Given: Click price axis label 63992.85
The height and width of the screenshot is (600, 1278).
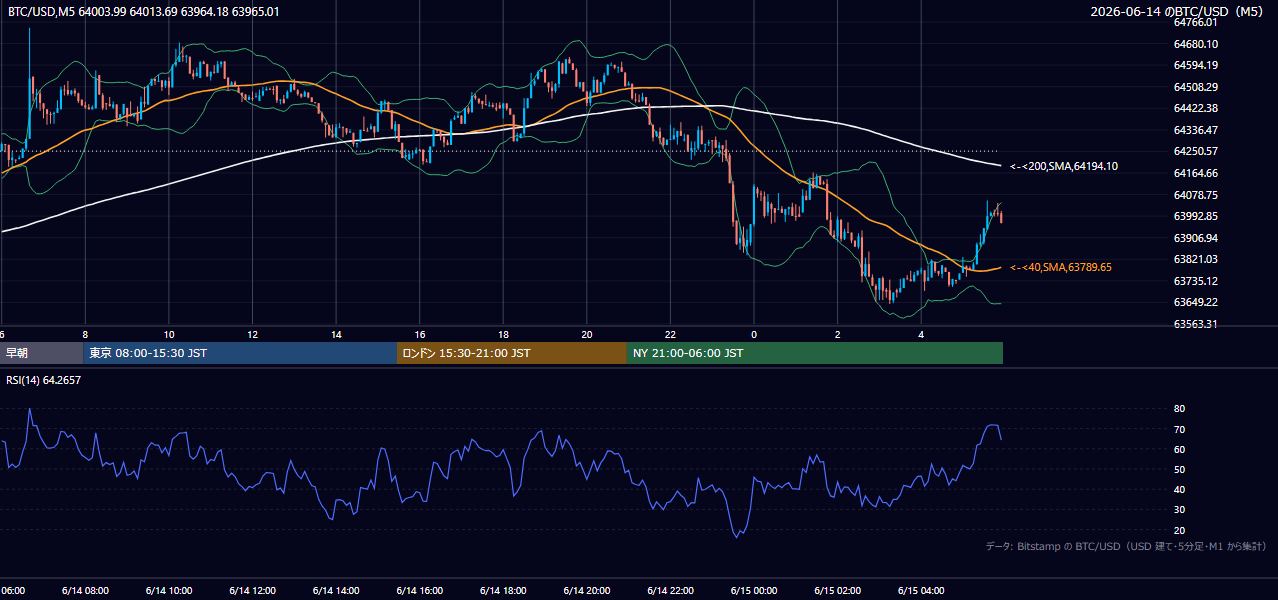Looking at the screenshot, I should 1195,216.
